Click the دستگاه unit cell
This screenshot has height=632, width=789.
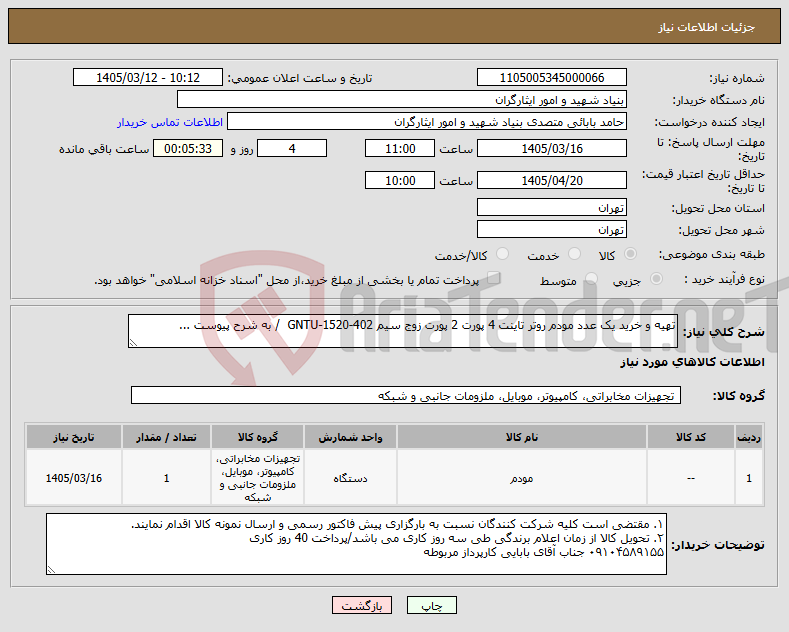click(350, 478)
